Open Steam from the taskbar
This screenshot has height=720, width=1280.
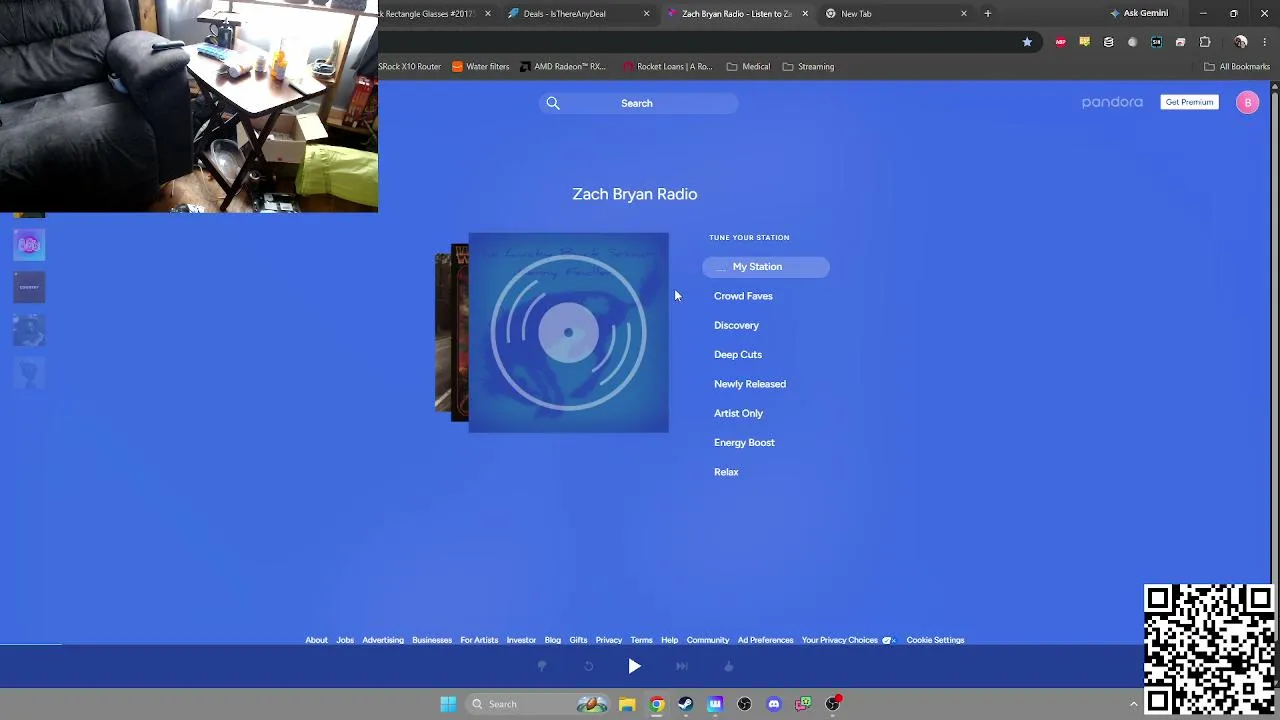(685, 704)
